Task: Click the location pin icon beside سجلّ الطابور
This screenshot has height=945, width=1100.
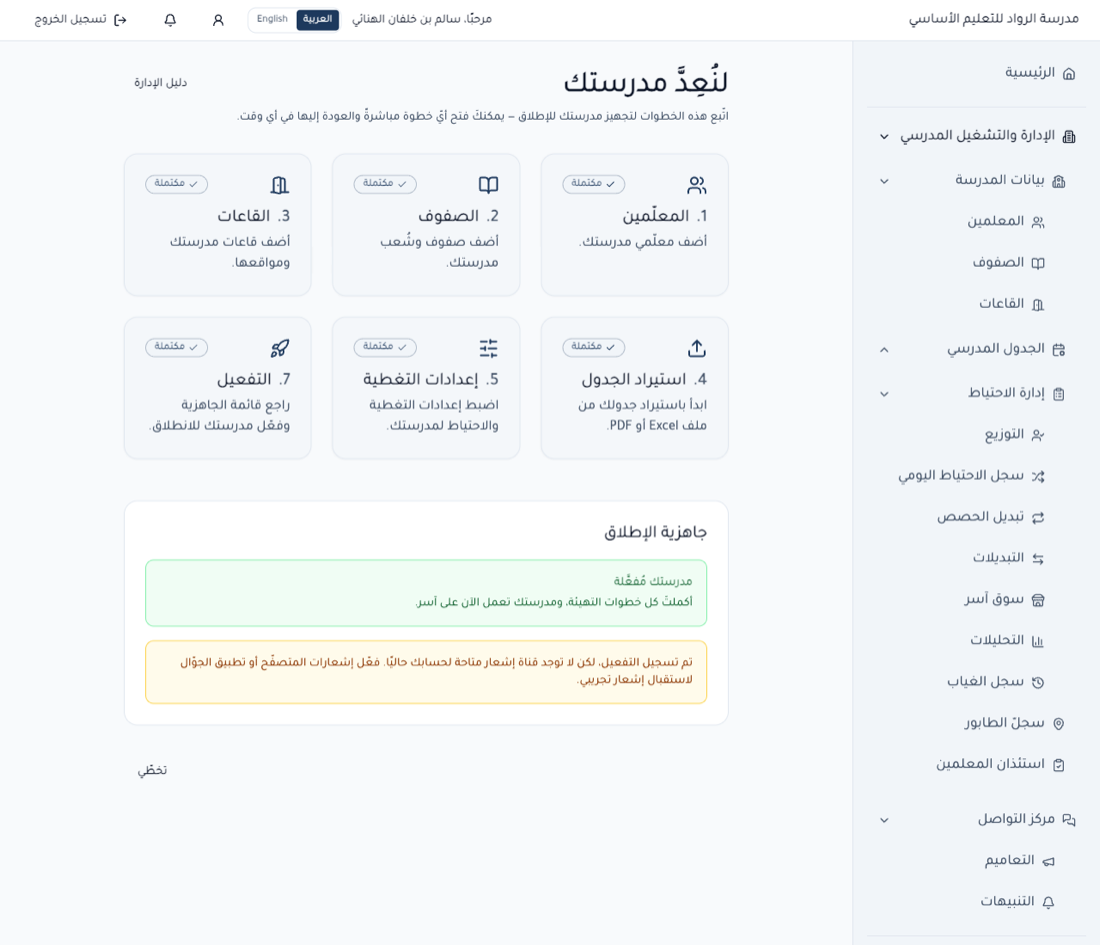Action: tap(1059, 723)
